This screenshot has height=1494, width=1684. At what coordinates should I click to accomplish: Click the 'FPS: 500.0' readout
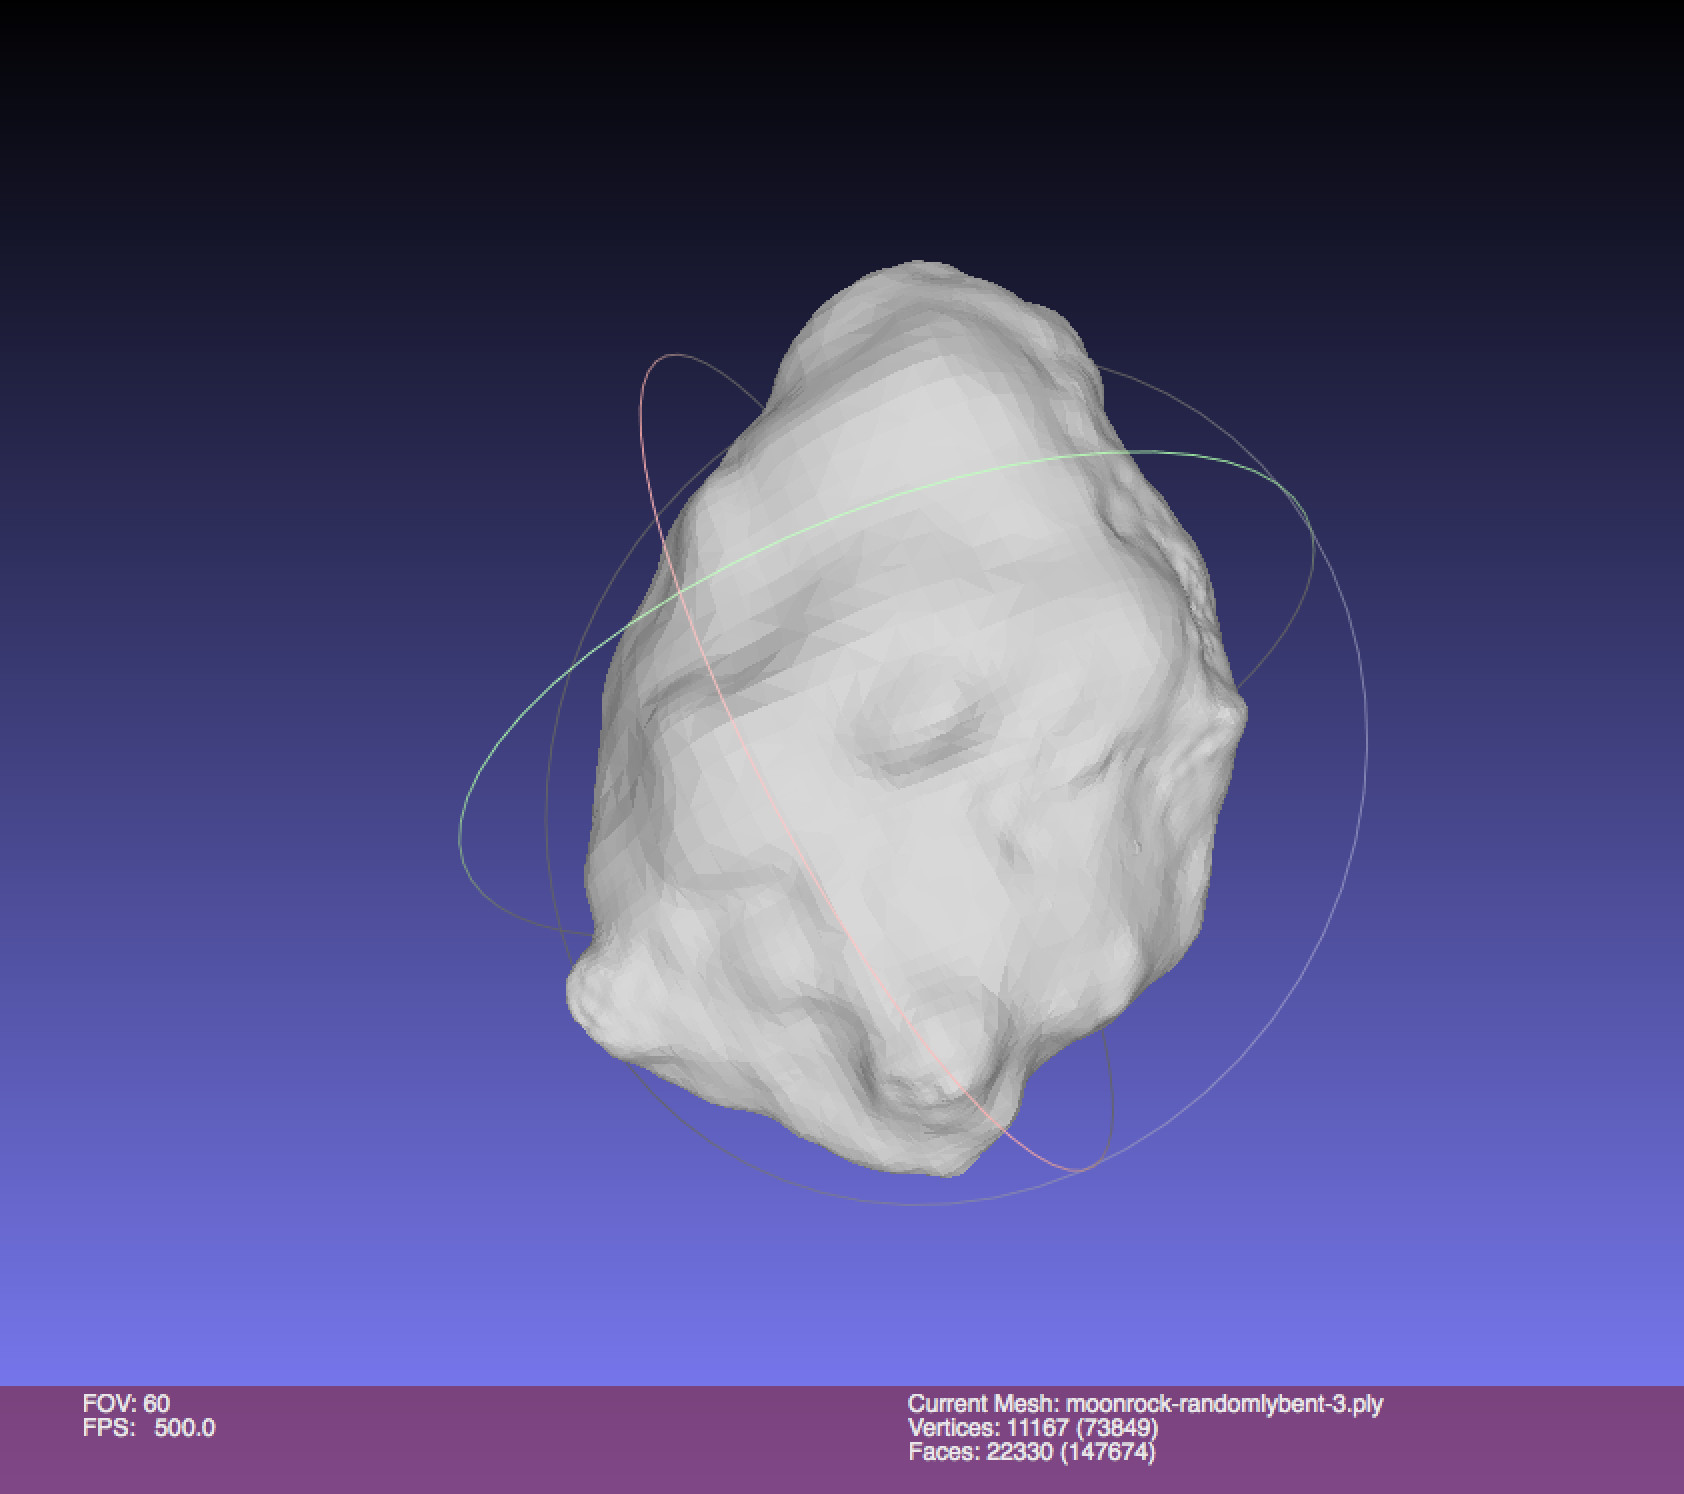(x=149, y=1427)
